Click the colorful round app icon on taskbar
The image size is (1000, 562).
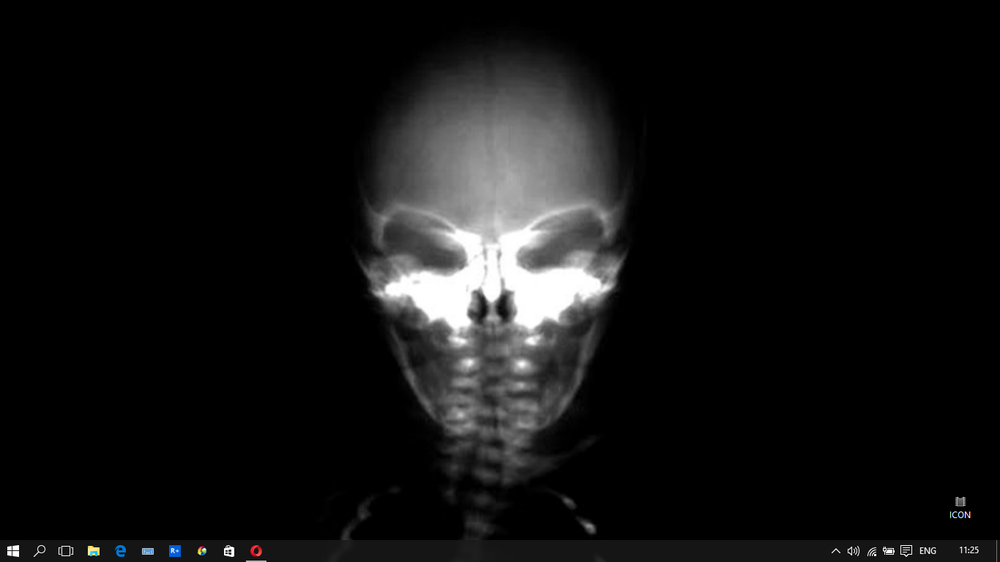click(202, 551)
